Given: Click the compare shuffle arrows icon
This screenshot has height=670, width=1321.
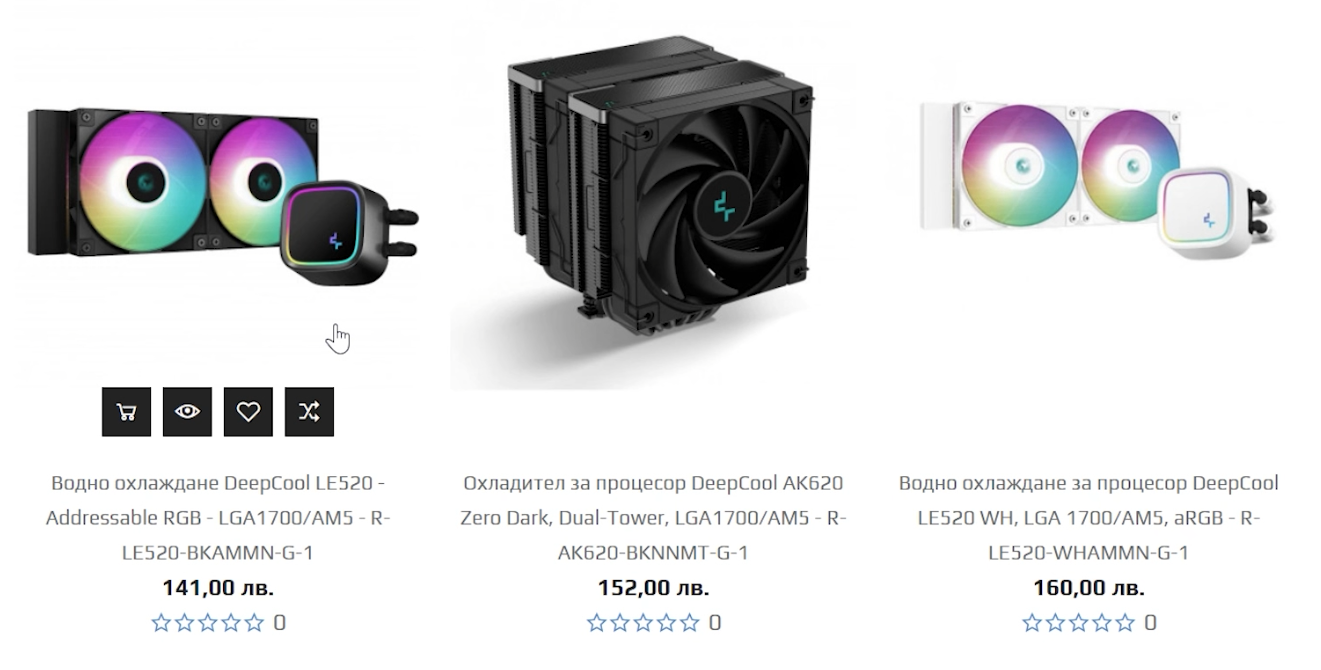Looking at the screenshot, I should (x=309, y=411).
